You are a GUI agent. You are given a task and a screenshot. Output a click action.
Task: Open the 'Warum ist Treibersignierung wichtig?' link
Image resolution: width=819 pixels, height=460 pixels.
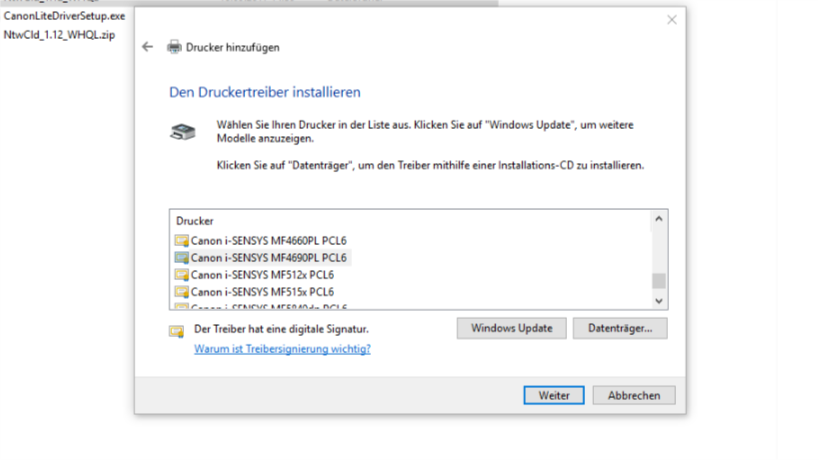point(283,349)
